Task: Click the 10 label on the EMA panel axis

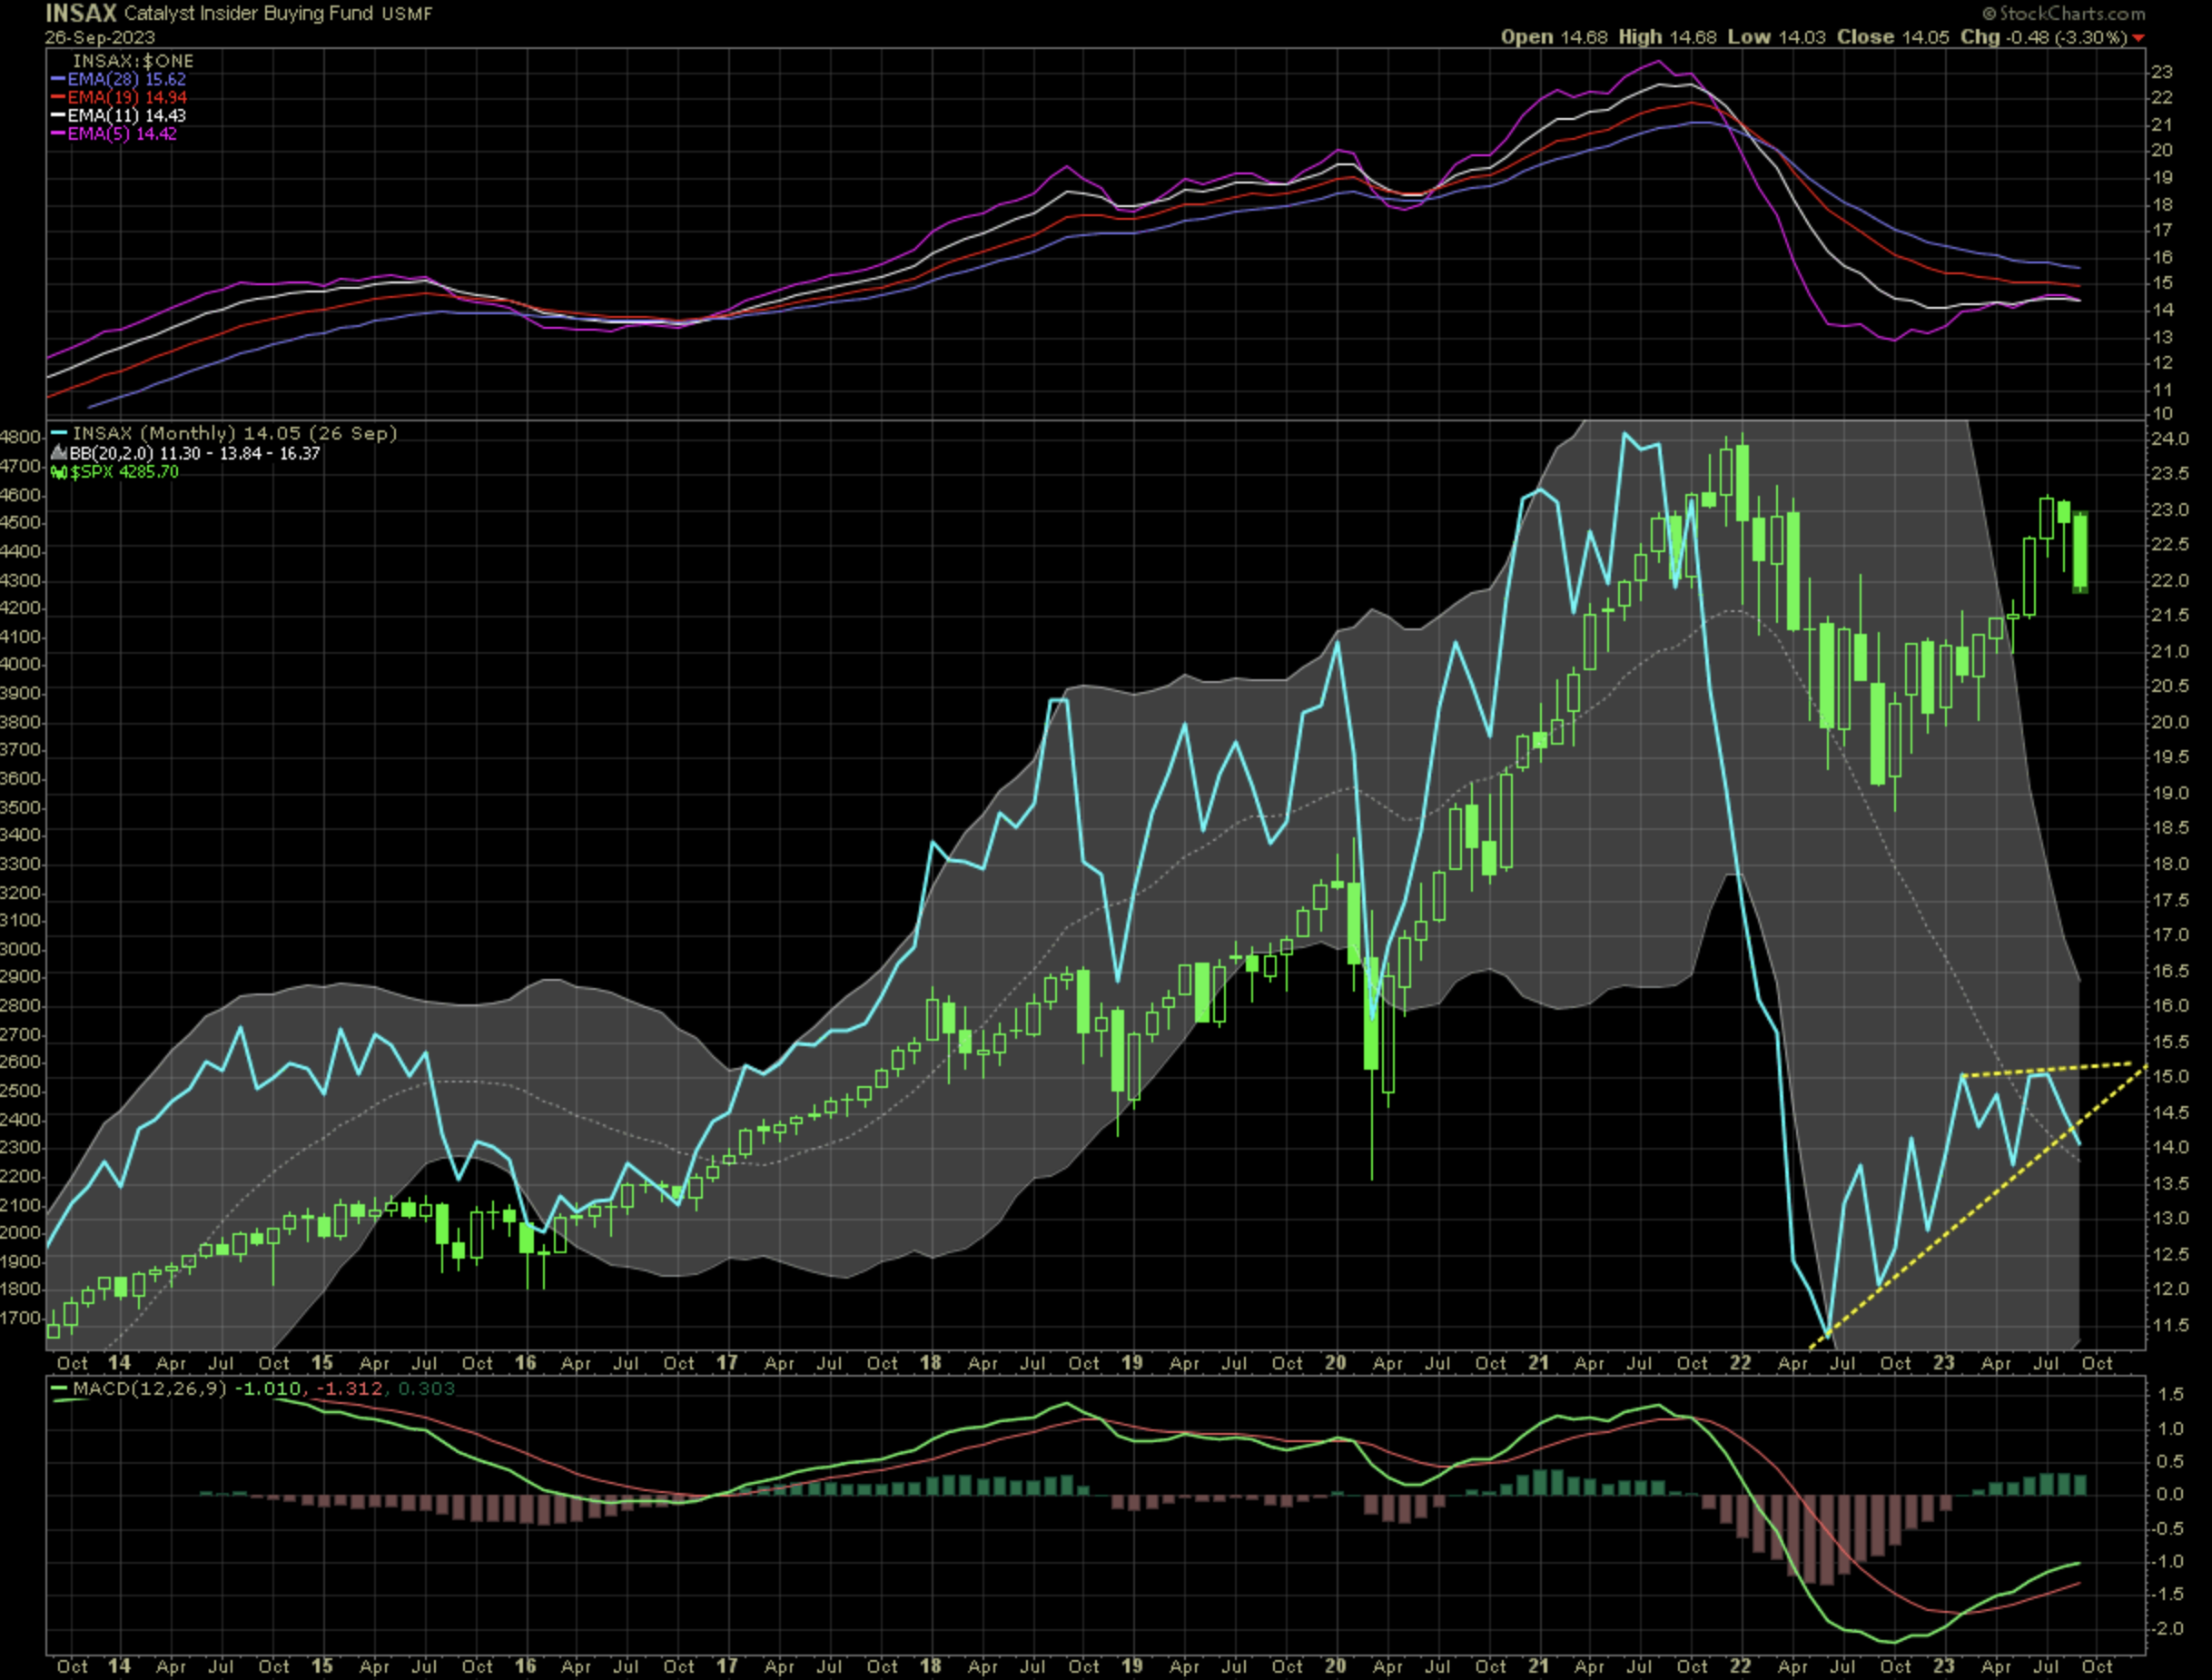Action: (x=2162, y=414)
